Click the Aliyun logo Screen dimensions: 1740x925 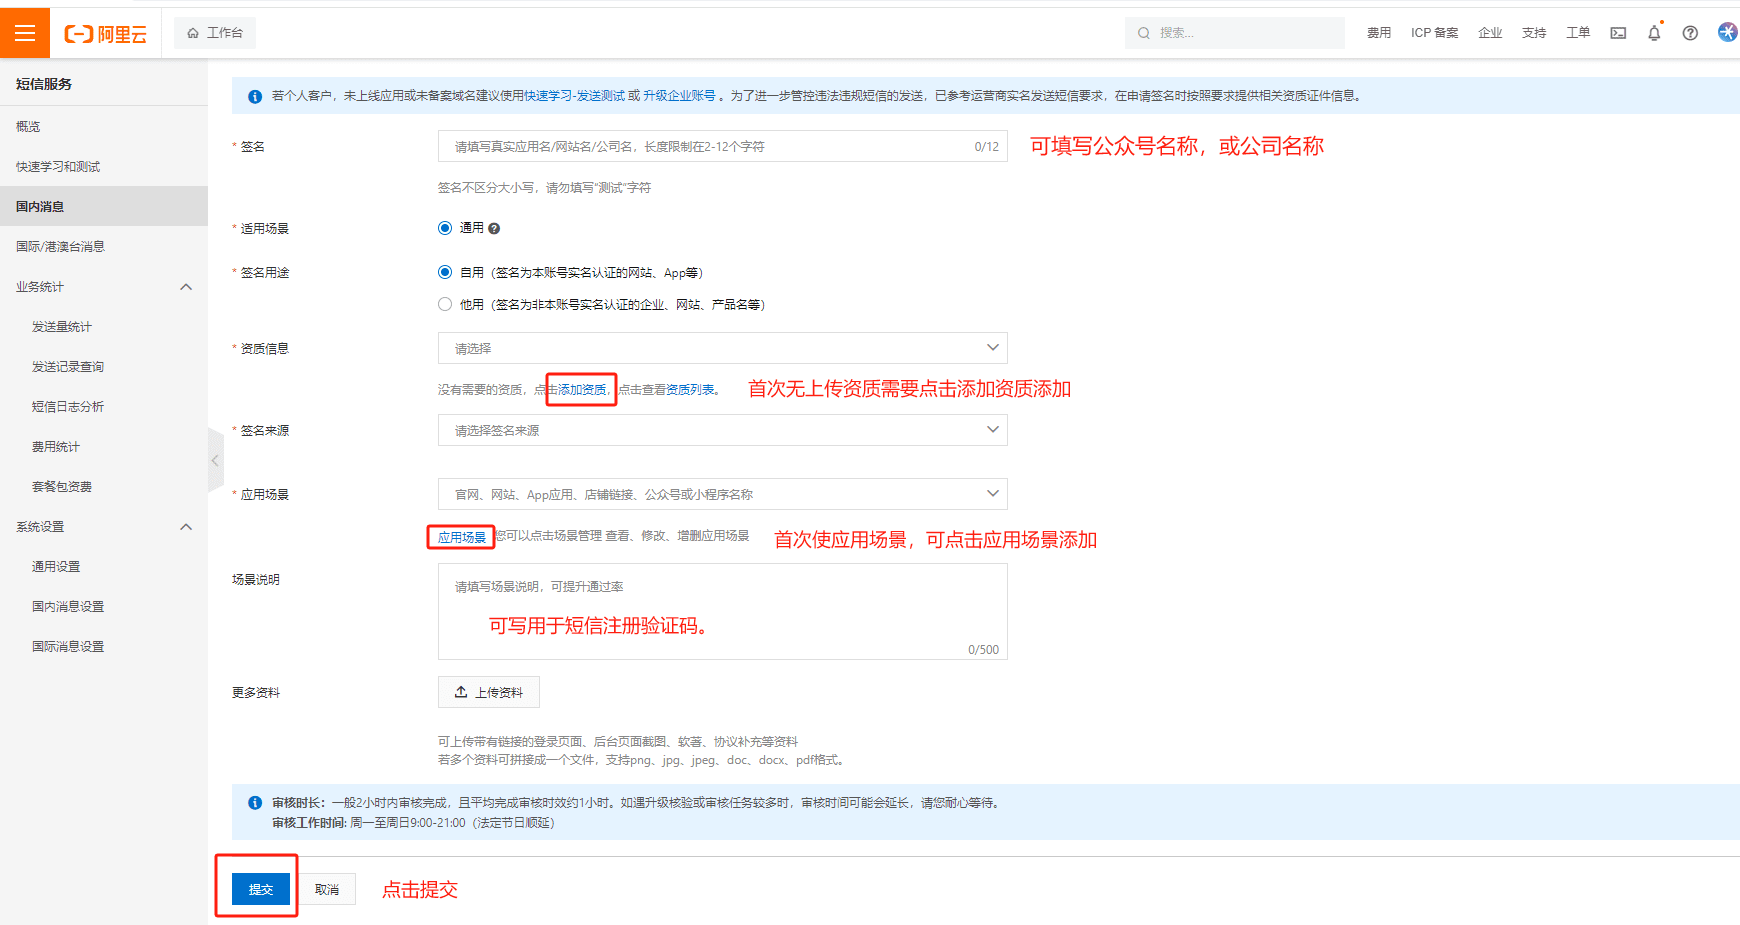(x=105, y=34)
